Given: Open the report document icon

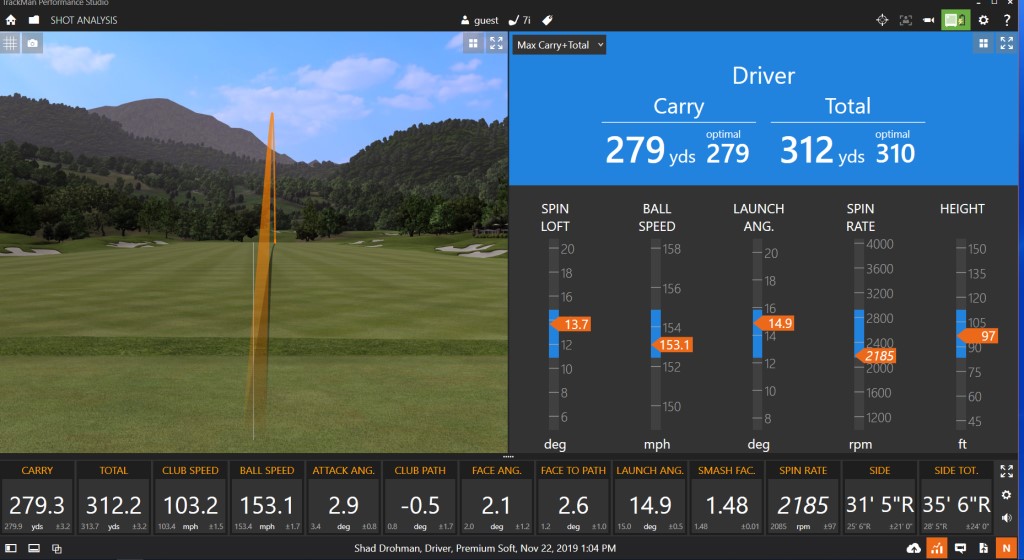Looking at the screenshot, I should click(x=983, y=548).
